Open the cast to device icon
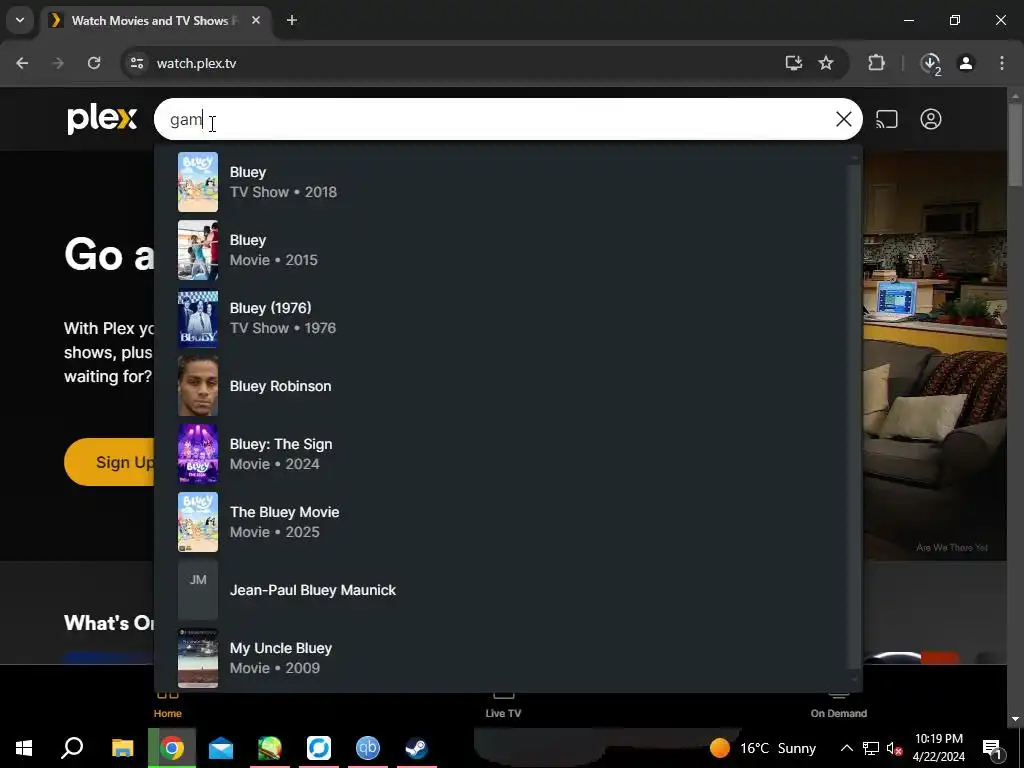 point(886,120)
